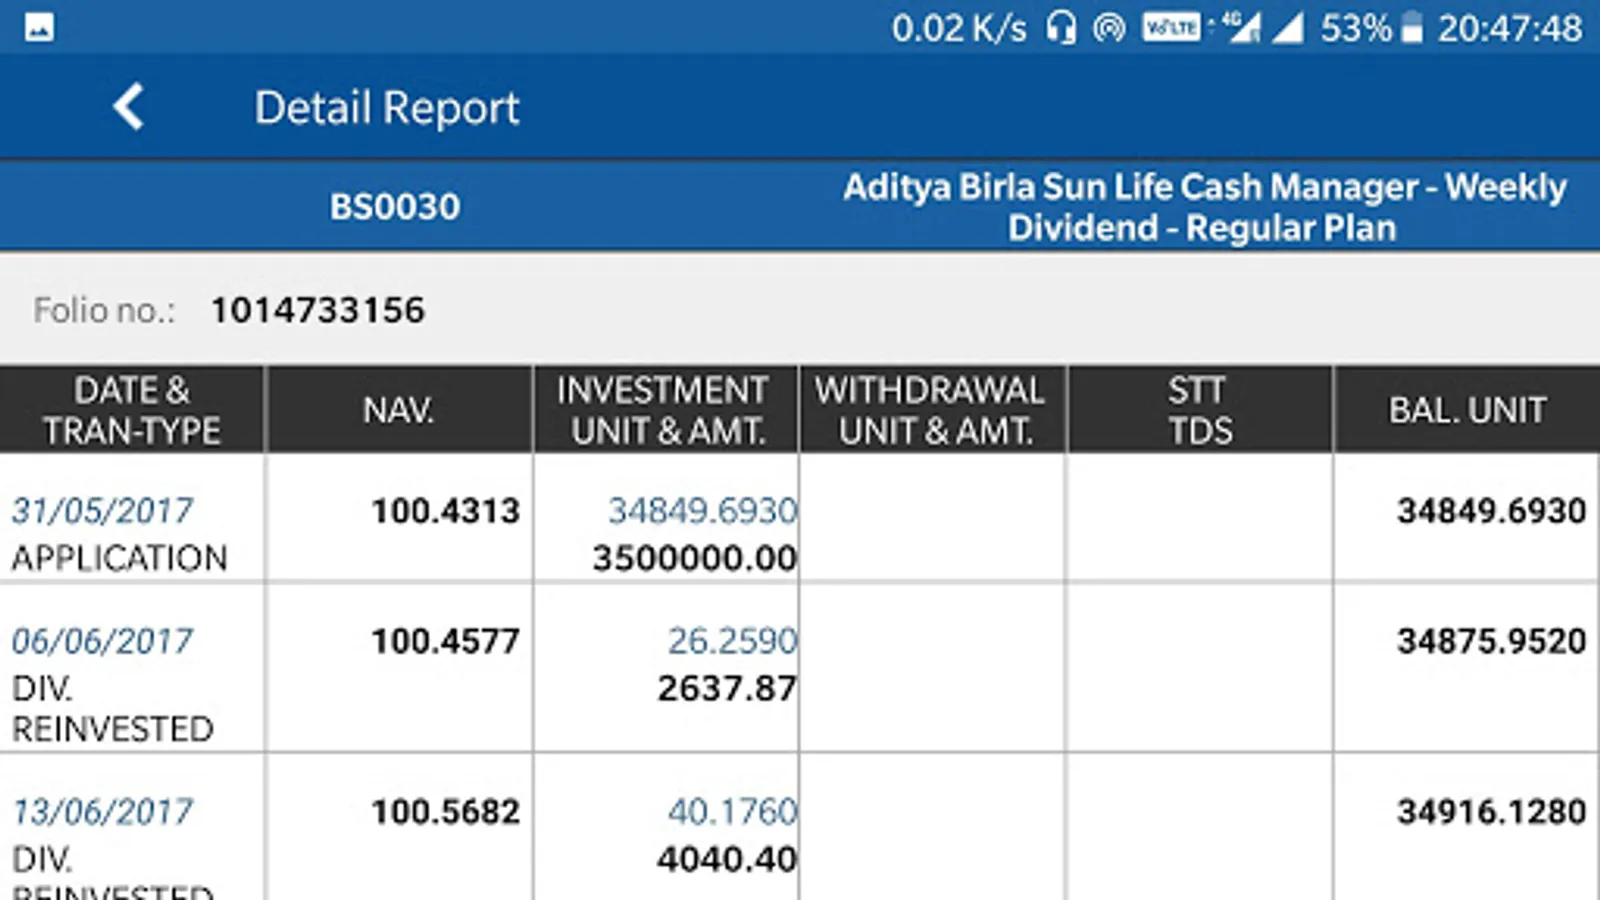Tap the Folio no. label
Screen dimensions: 1600x900
[104, 310]
